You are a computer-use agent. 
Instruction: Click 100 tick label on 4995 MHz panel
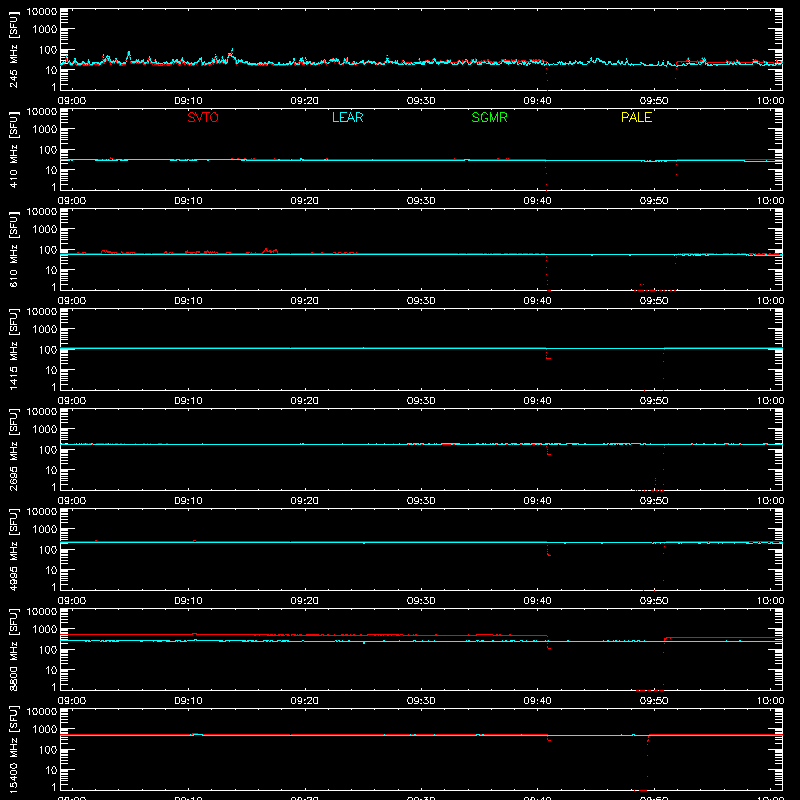[48, 550]
